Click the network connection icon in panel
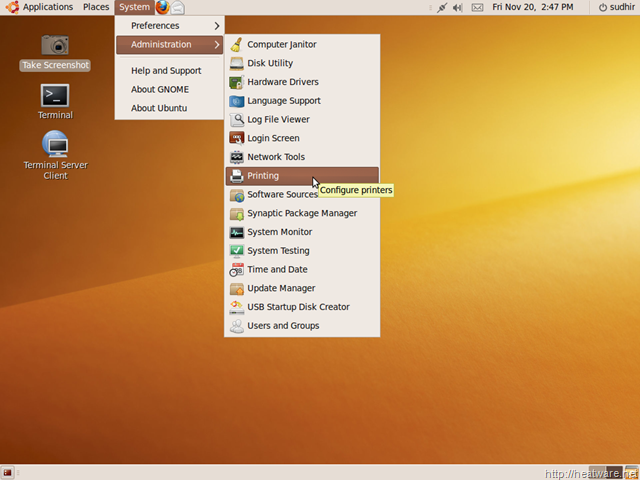The image size is (640, 480). click(441, 7)
